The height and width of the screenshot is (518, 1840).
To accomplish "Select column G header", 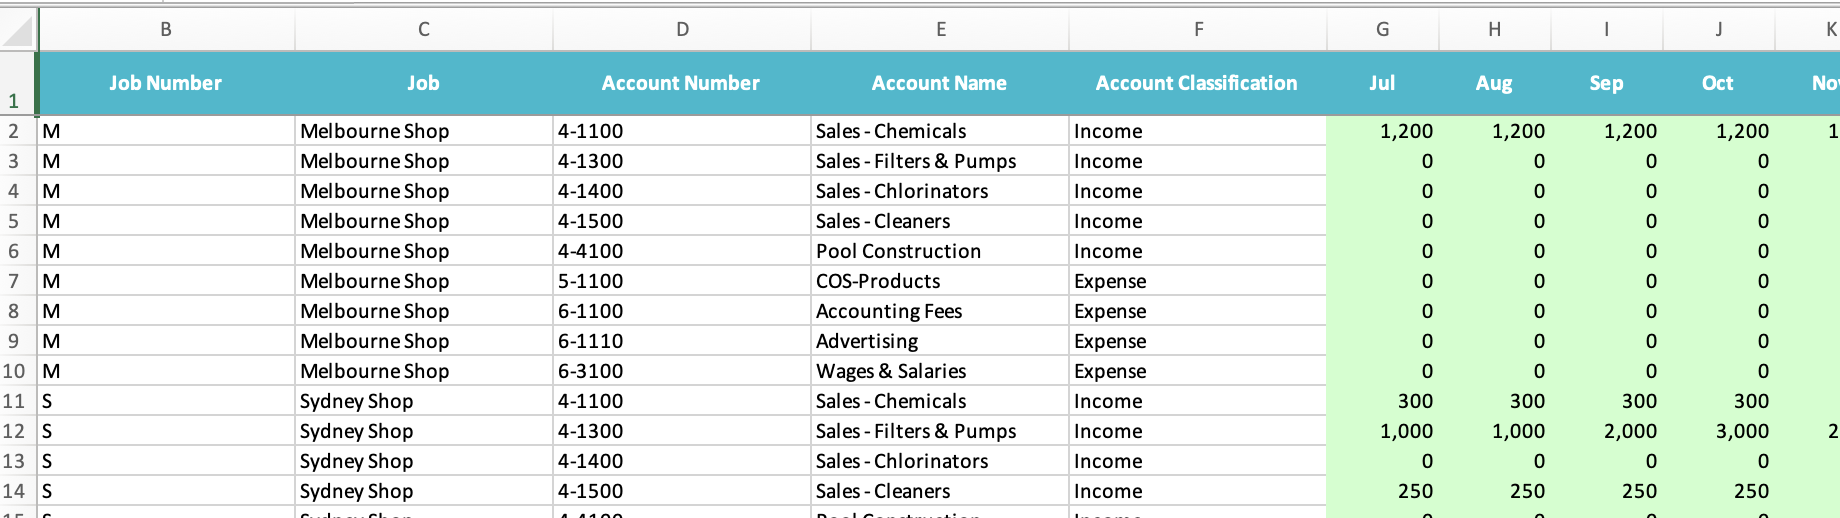I will click(1383, 30).
